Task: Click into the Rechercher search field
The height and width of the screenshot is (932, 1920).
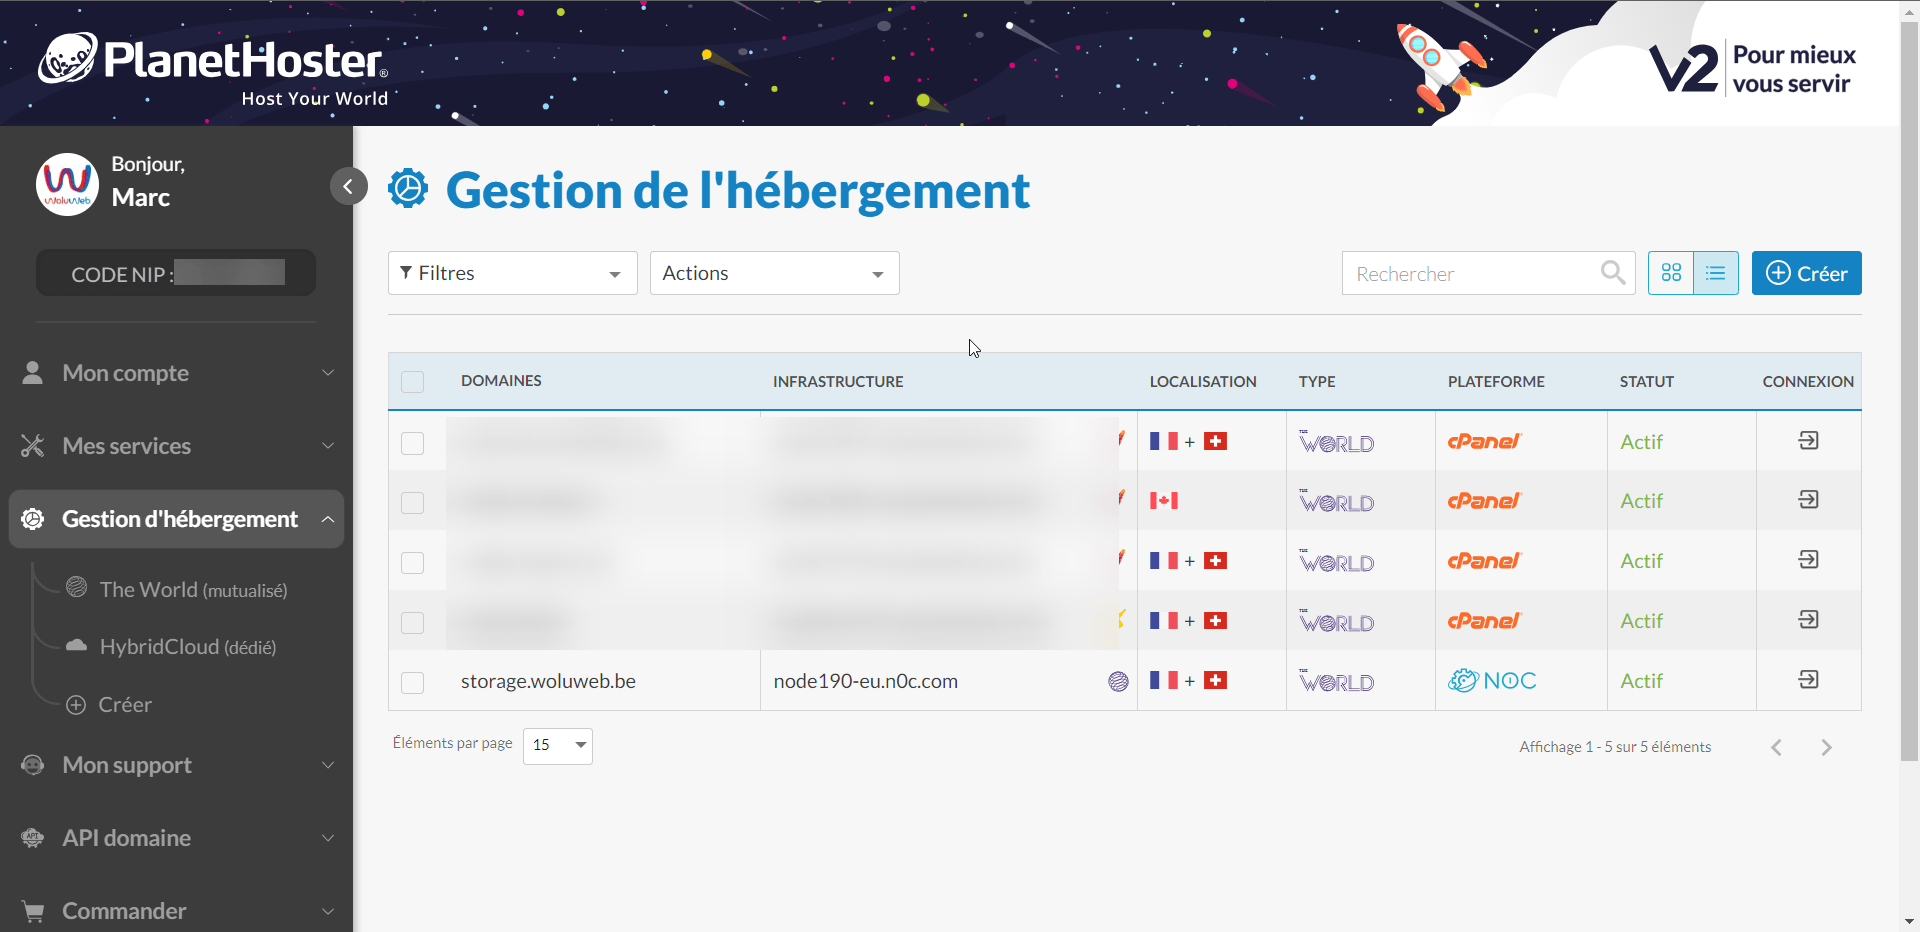Action: click(x=1470, y=274)
